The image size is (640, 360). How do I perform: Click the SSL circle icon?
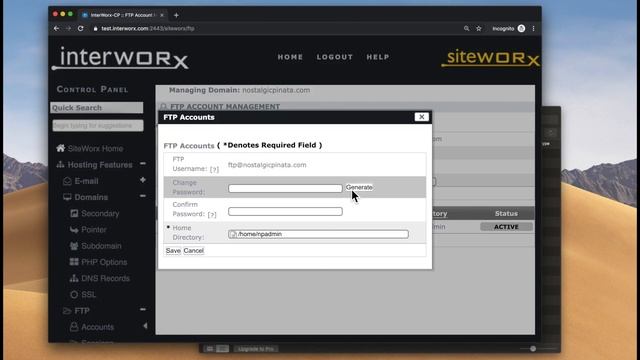(74, 294)
